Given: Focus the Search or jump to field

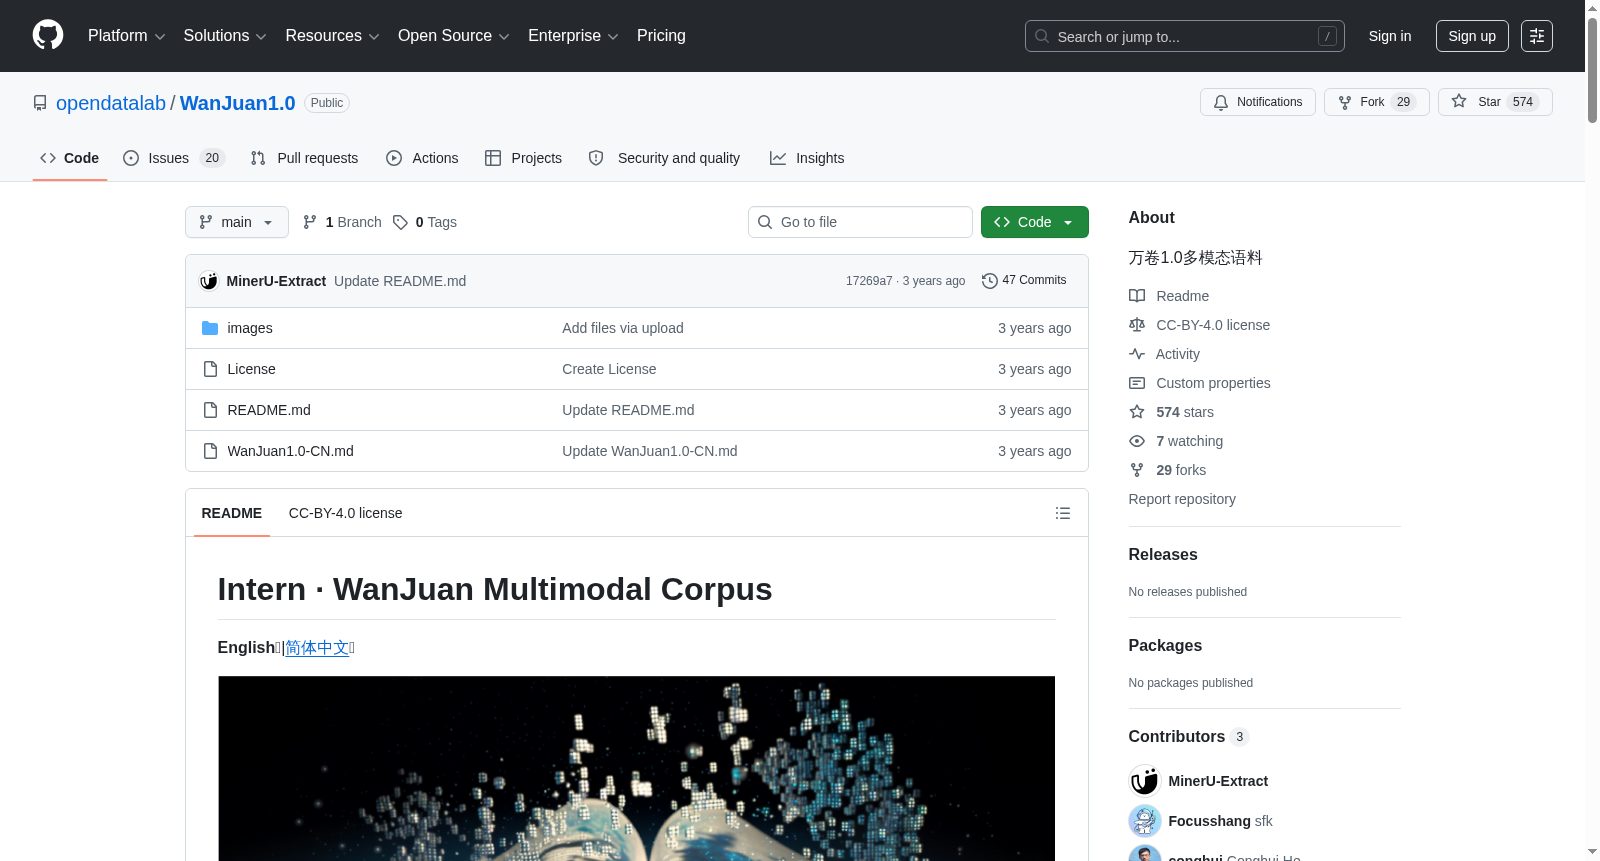Looking at the screenshot, I should click(1185, 36).
